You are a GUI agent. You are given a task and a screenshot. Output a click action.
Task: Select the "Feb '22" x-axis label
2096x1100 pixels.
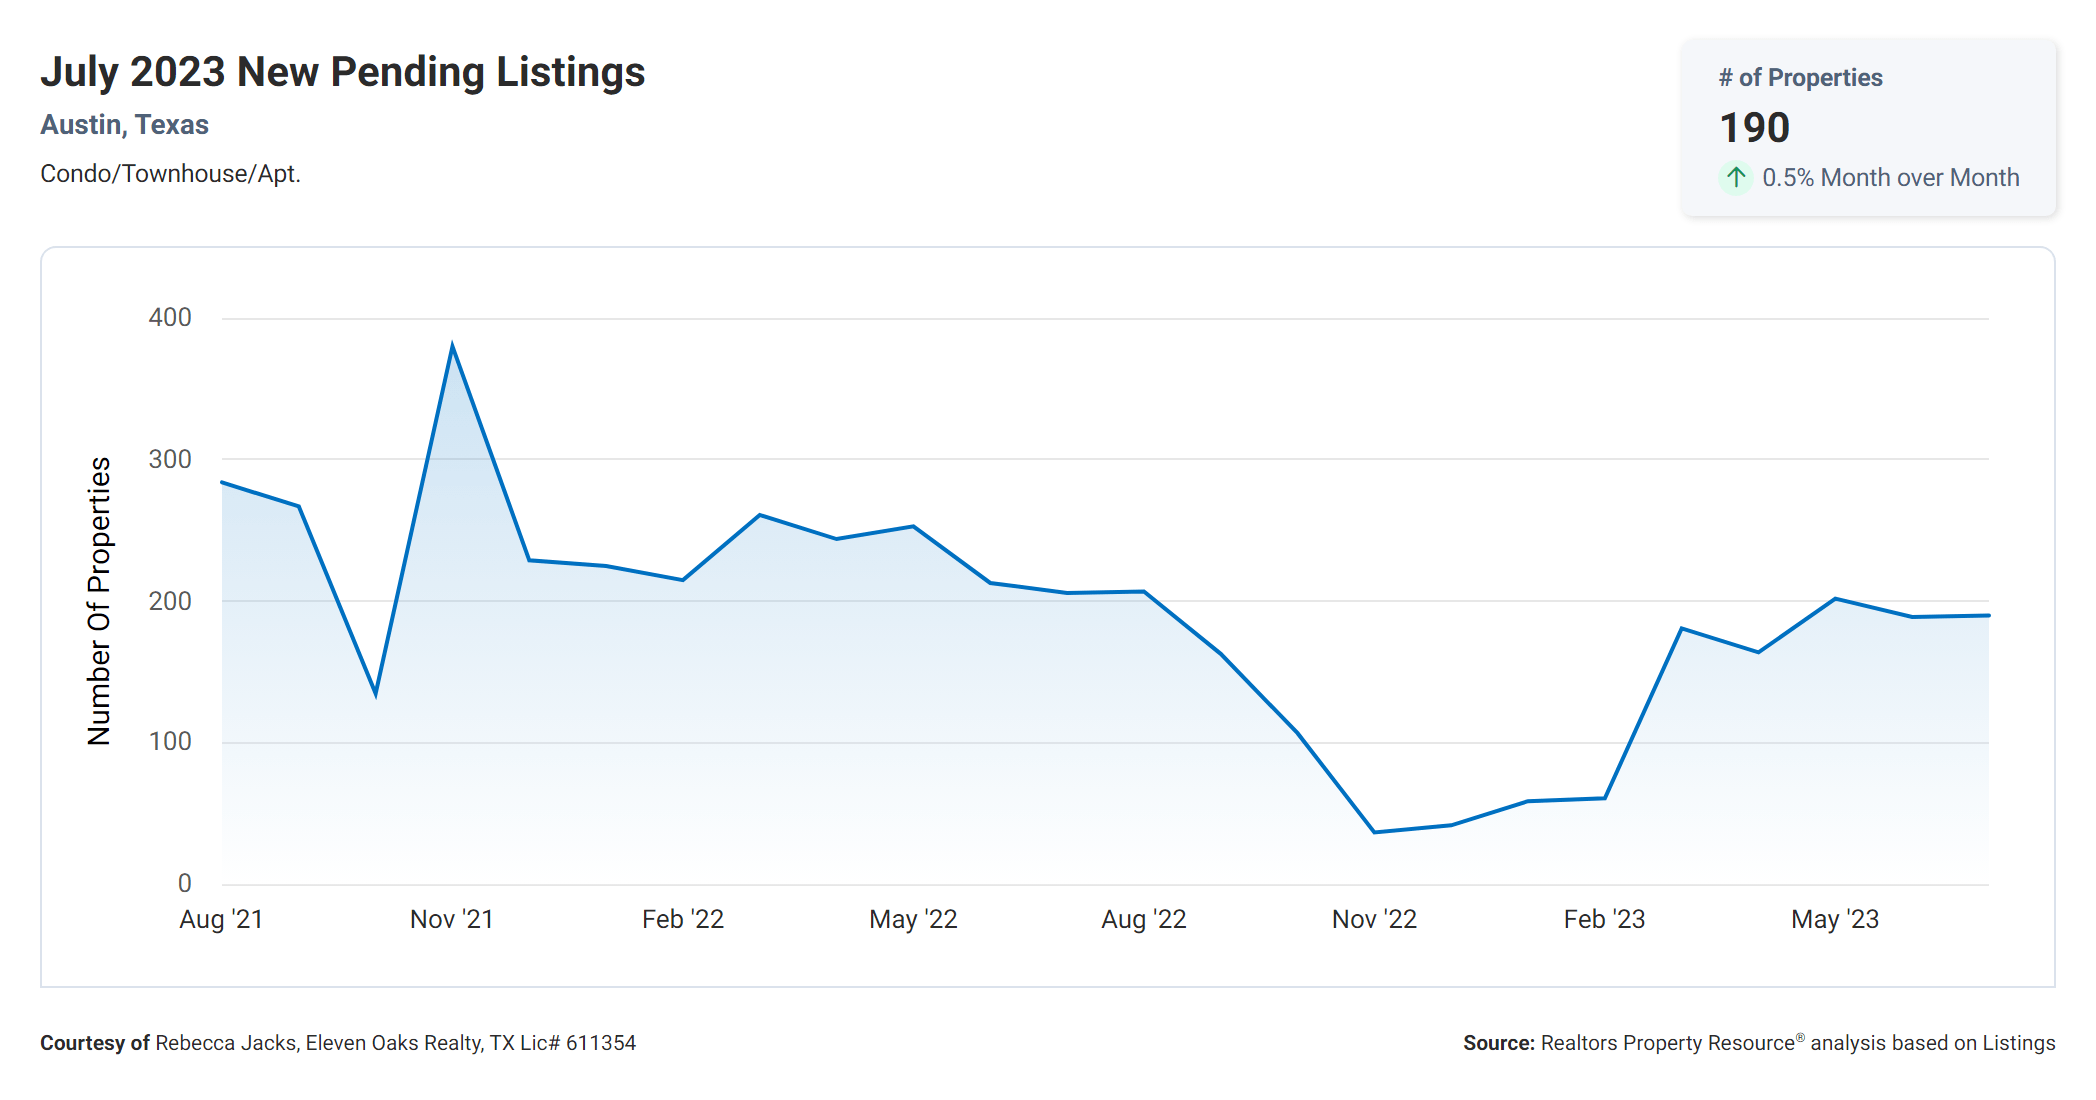(683, 920)
